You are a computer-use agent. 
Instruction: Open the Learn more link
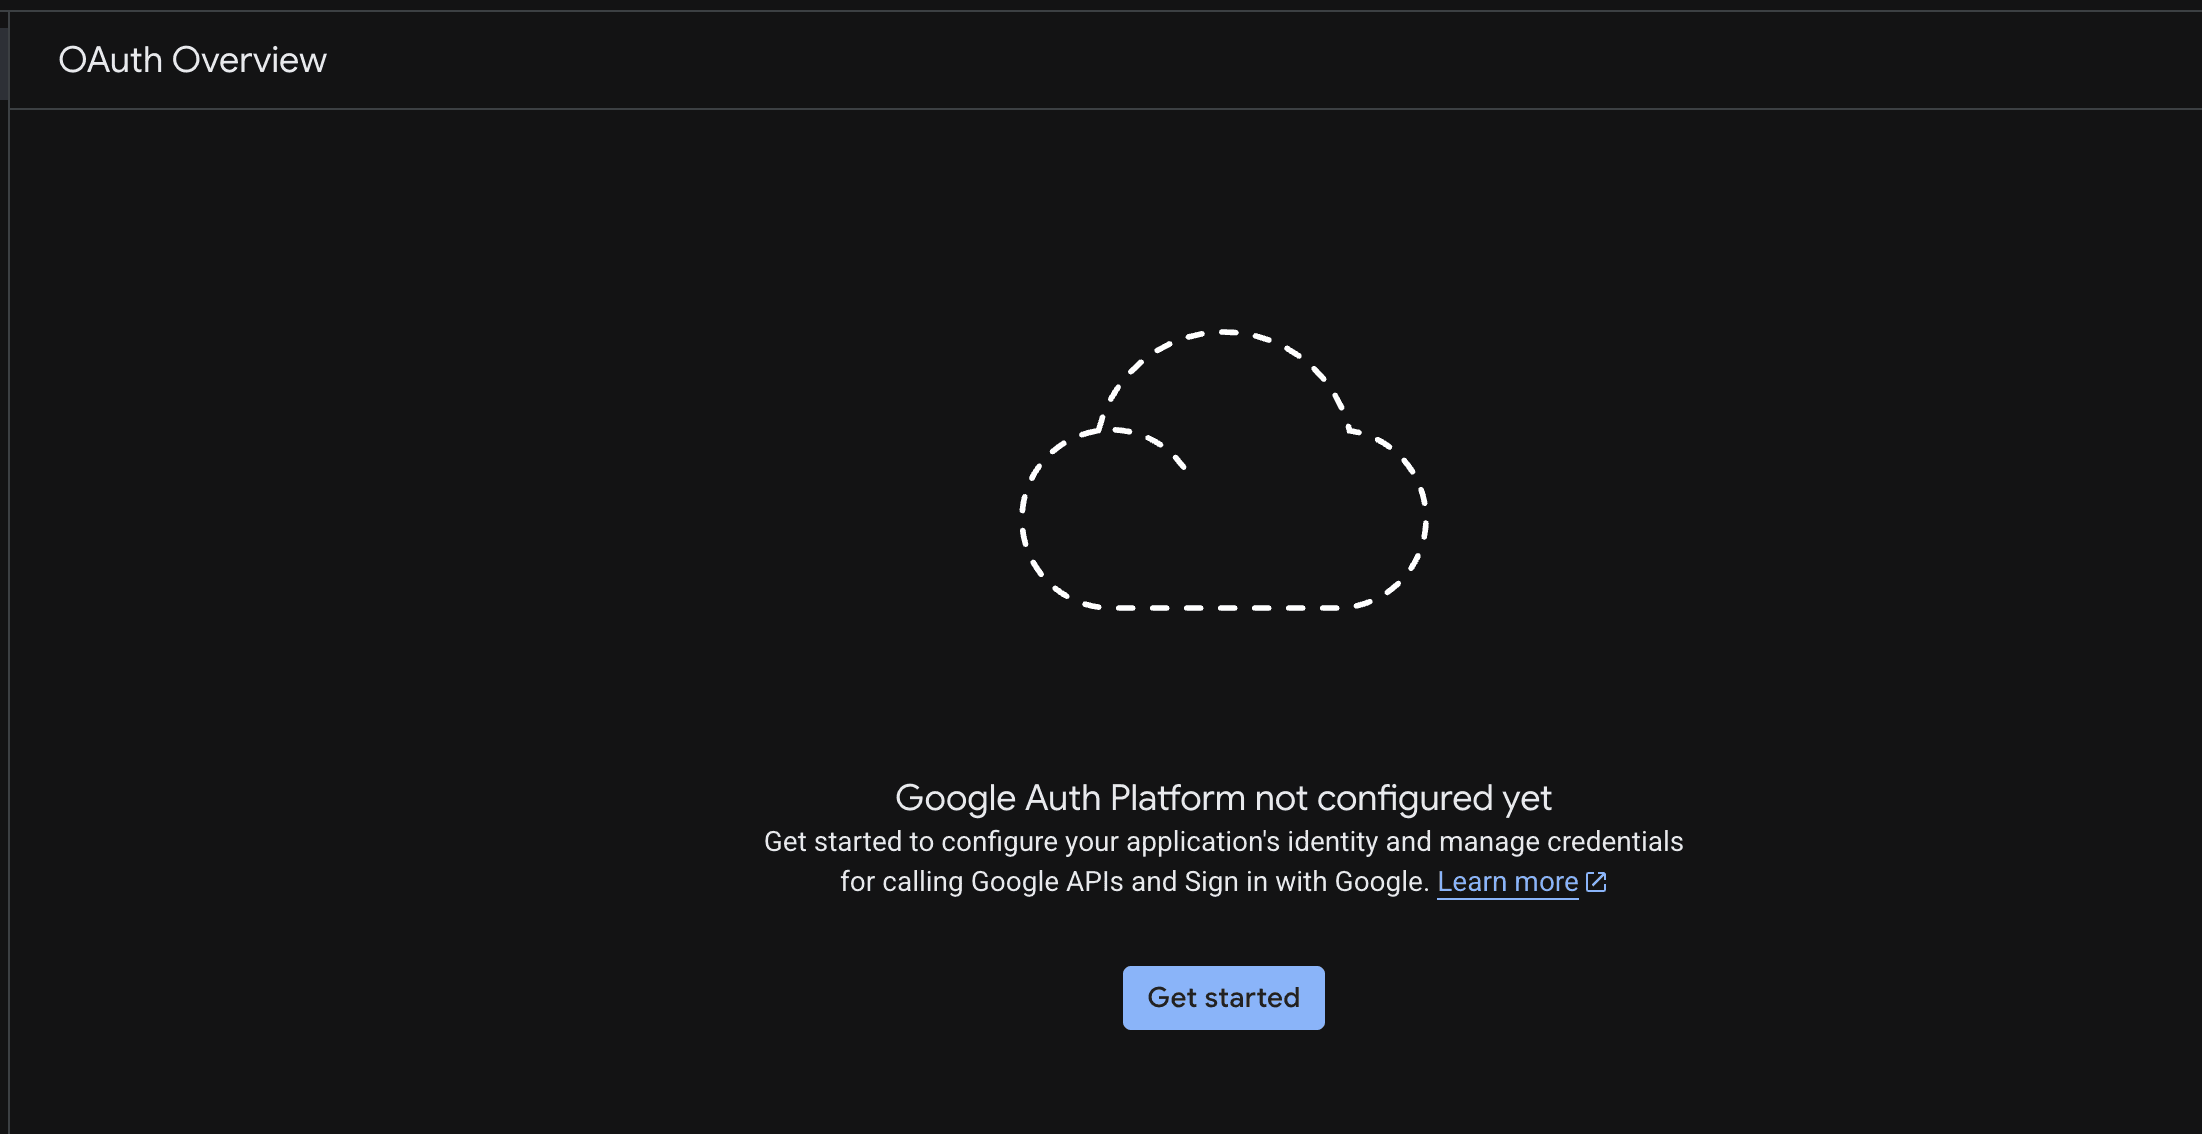(1507, 882)
